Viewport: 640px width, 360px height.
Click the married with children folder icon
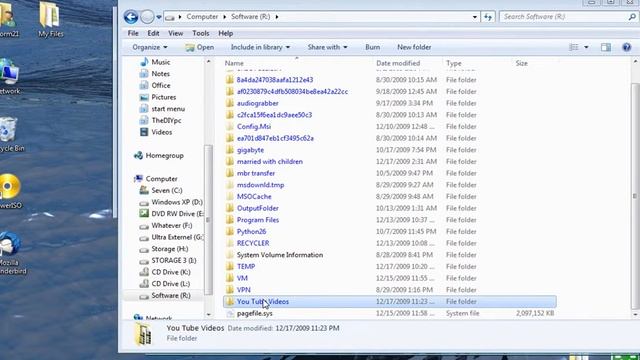pyautogui.click(x=230, y=162)
